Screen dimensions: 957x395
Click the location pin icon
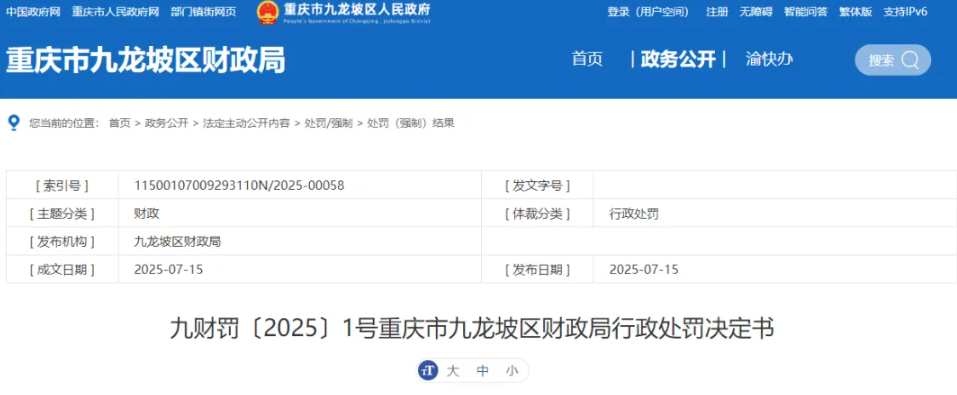point(13,122)
